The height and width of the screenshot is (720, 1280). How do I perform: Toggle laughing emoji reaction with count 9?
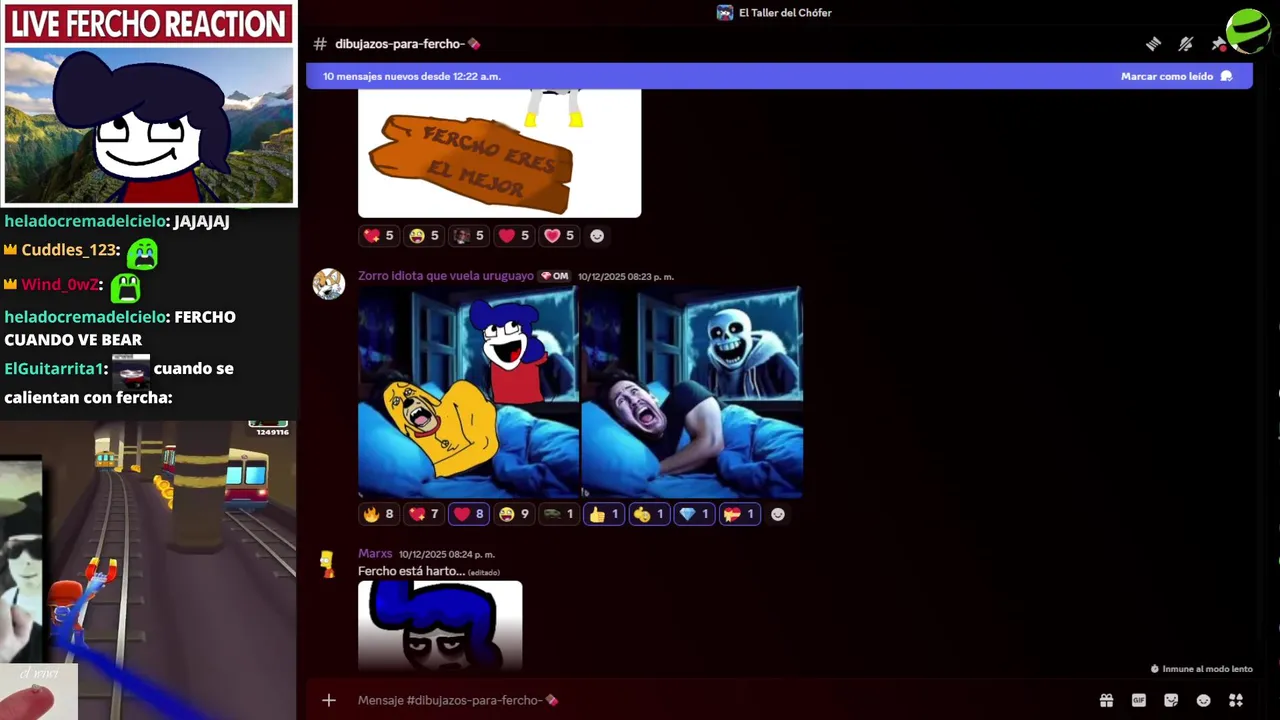click(514, 514)
